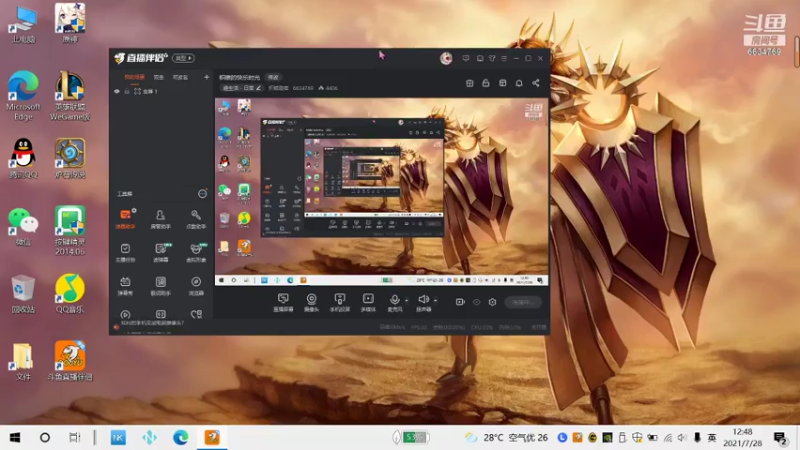
Task: Click the record video icon beside settings
Action: coord(460,302)
